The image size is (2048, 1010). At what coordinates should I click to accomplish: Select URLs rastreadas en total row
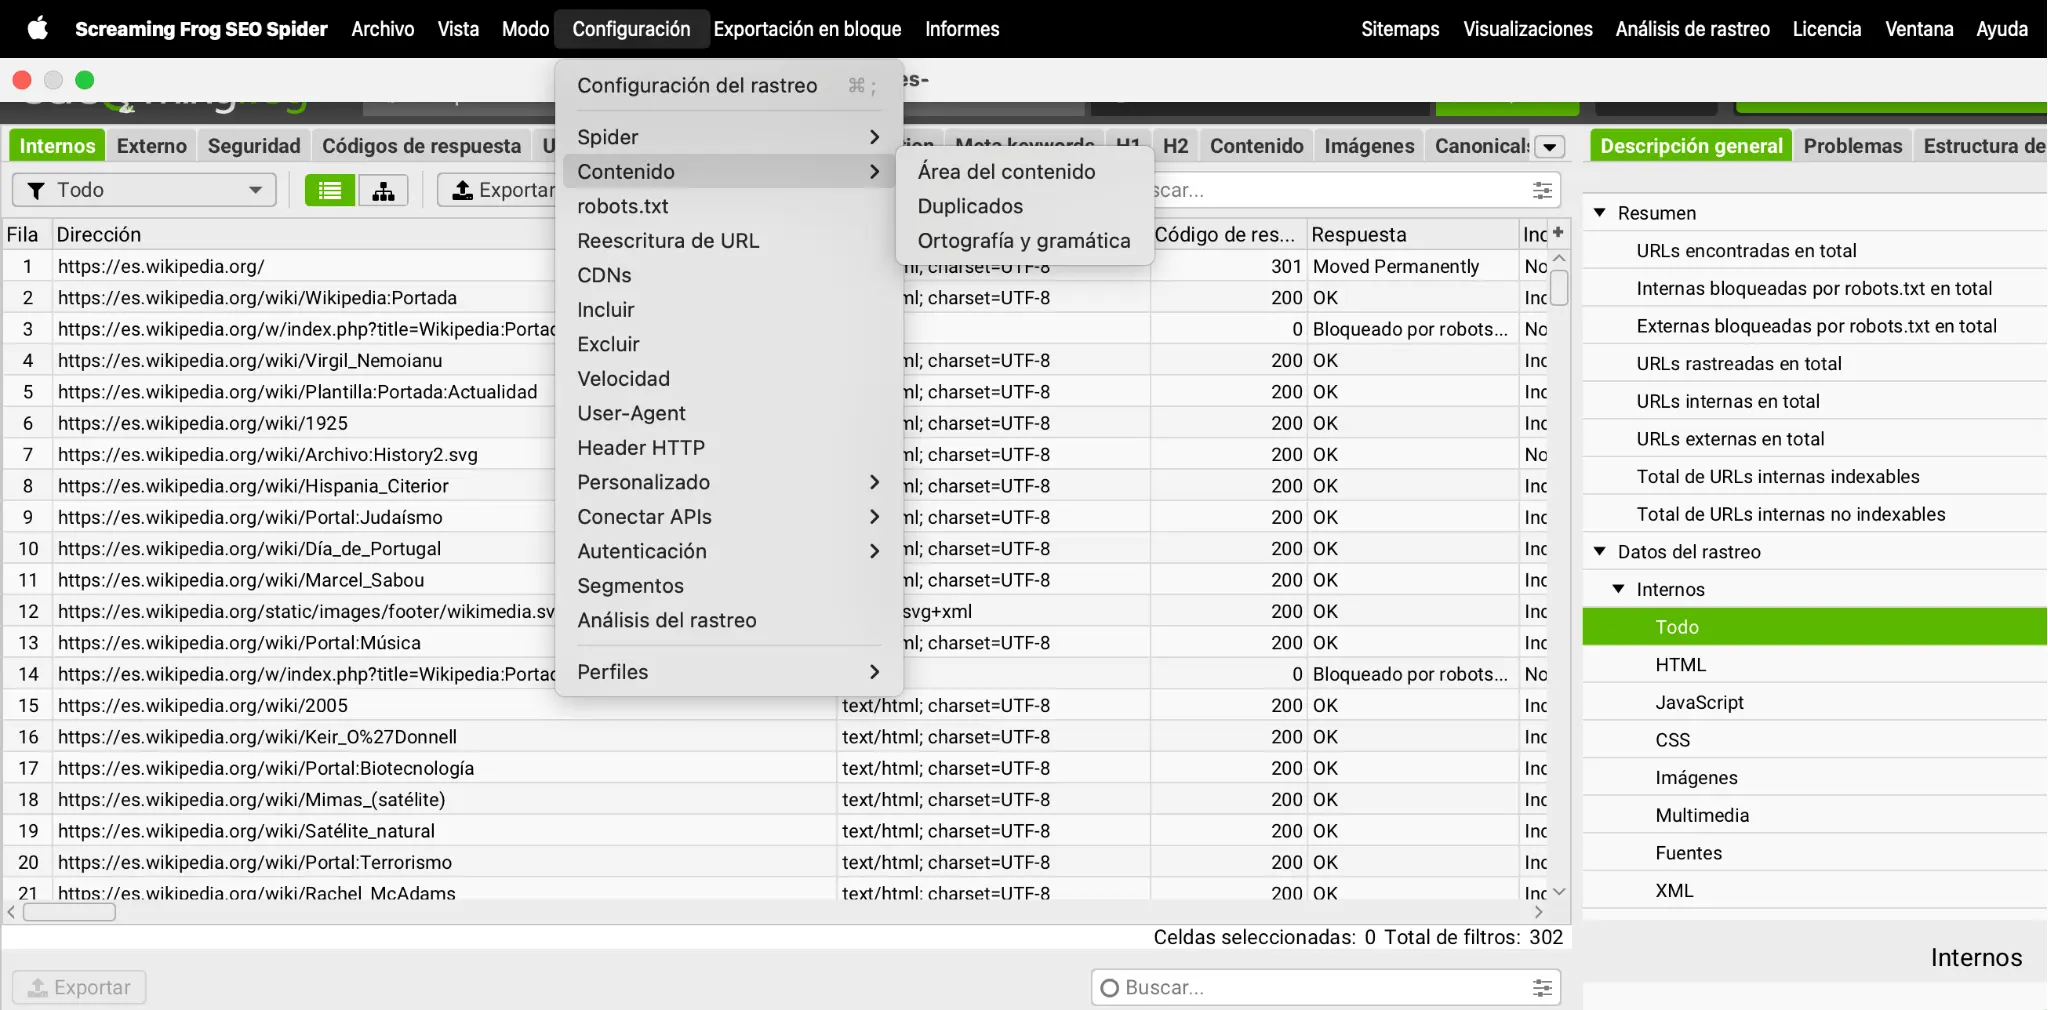point(1814,364)
